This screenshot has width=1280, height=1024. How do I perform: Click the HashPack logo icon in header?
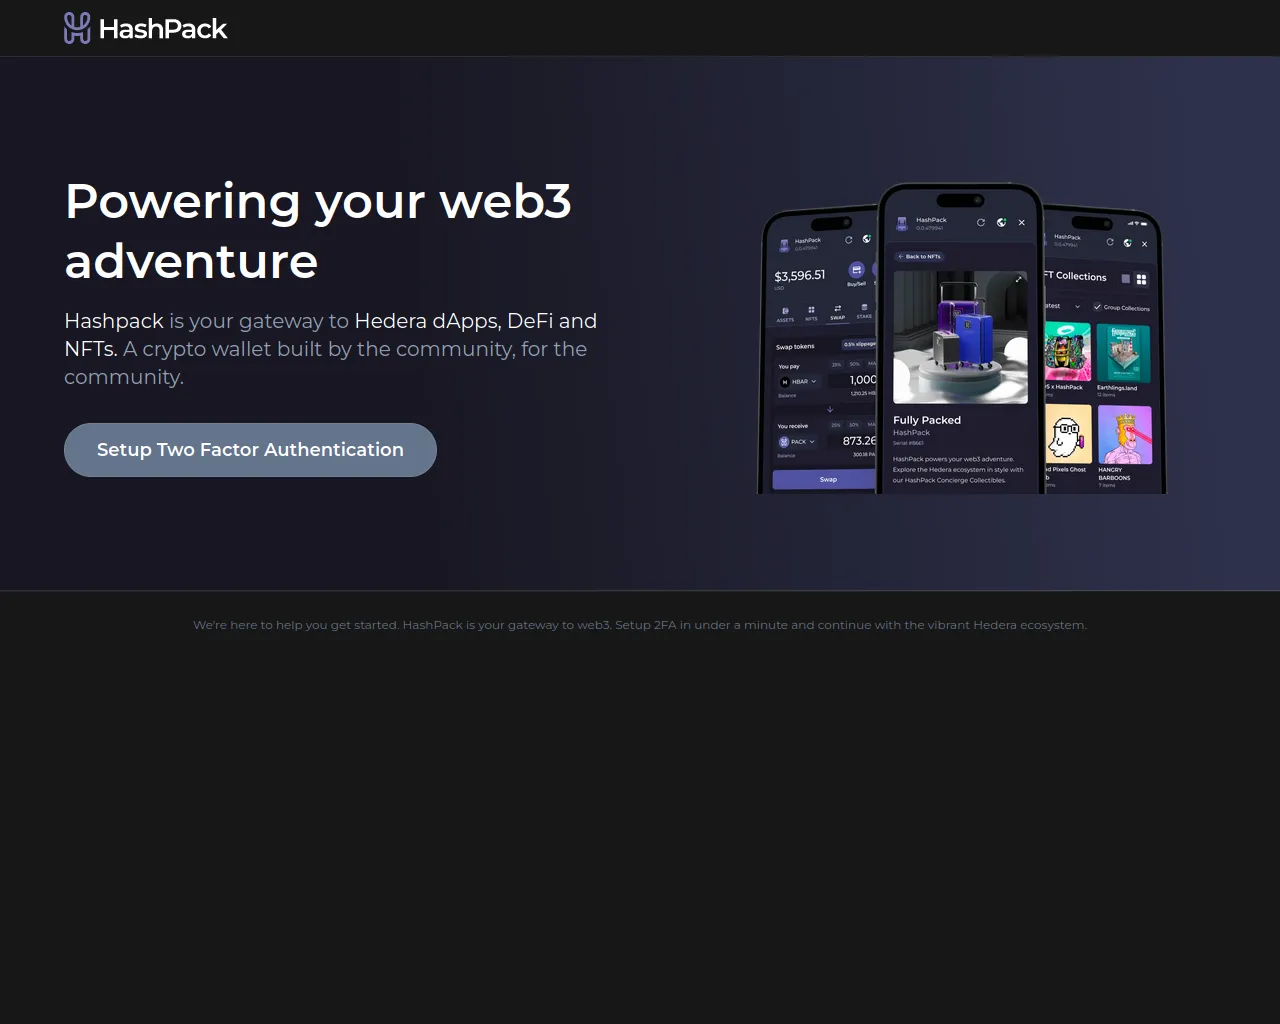coord(77,28)
